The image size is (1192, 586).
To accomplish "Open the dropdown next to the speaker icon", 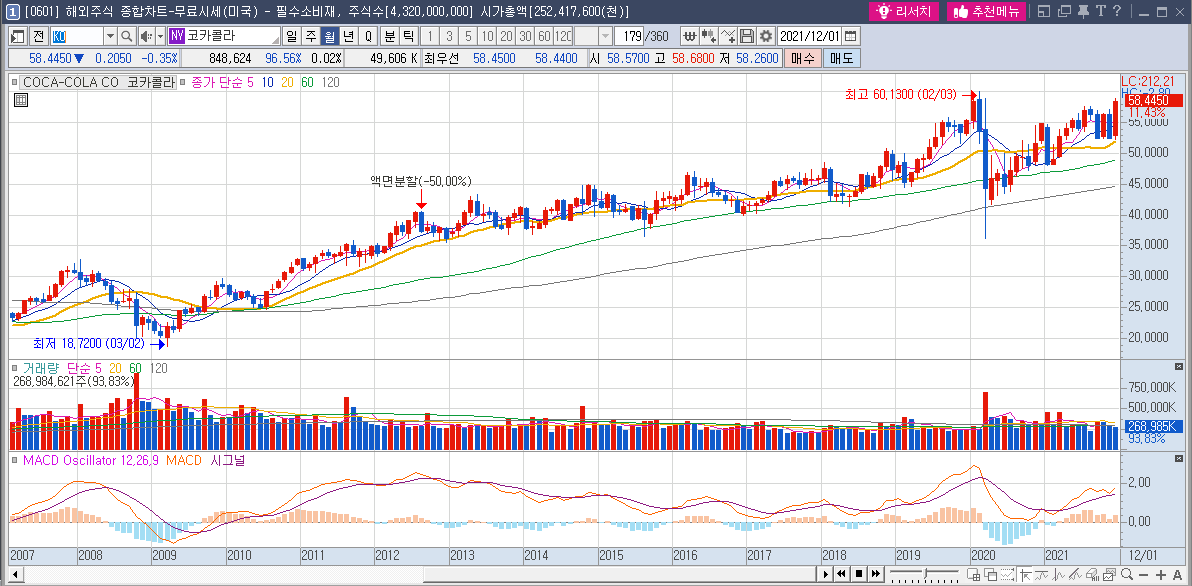I will coord(160,36).
